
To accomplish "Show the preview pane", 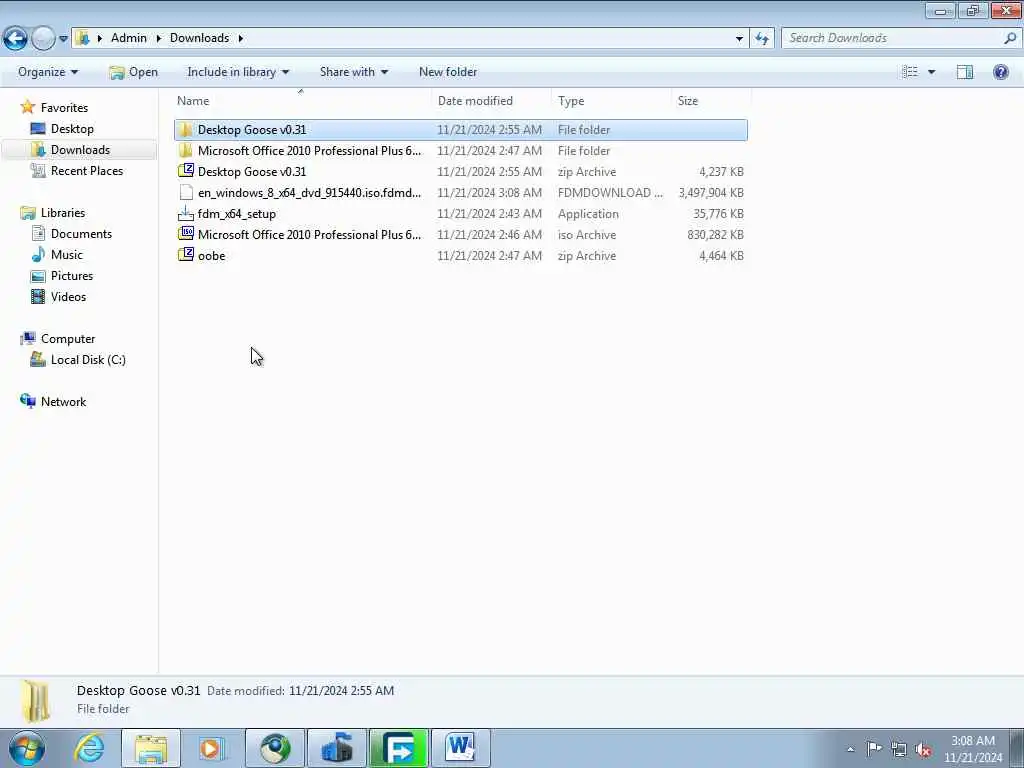I will click(x=965, y=72).
